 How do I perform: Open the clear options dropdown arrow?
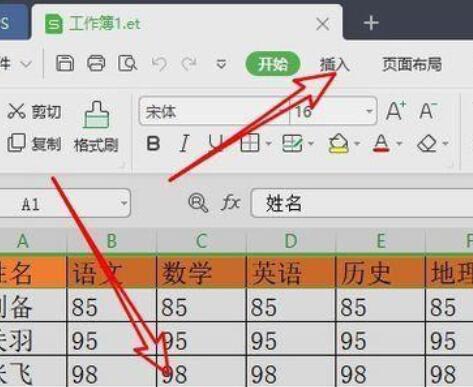pyautogui.click(x=445, y=144)
